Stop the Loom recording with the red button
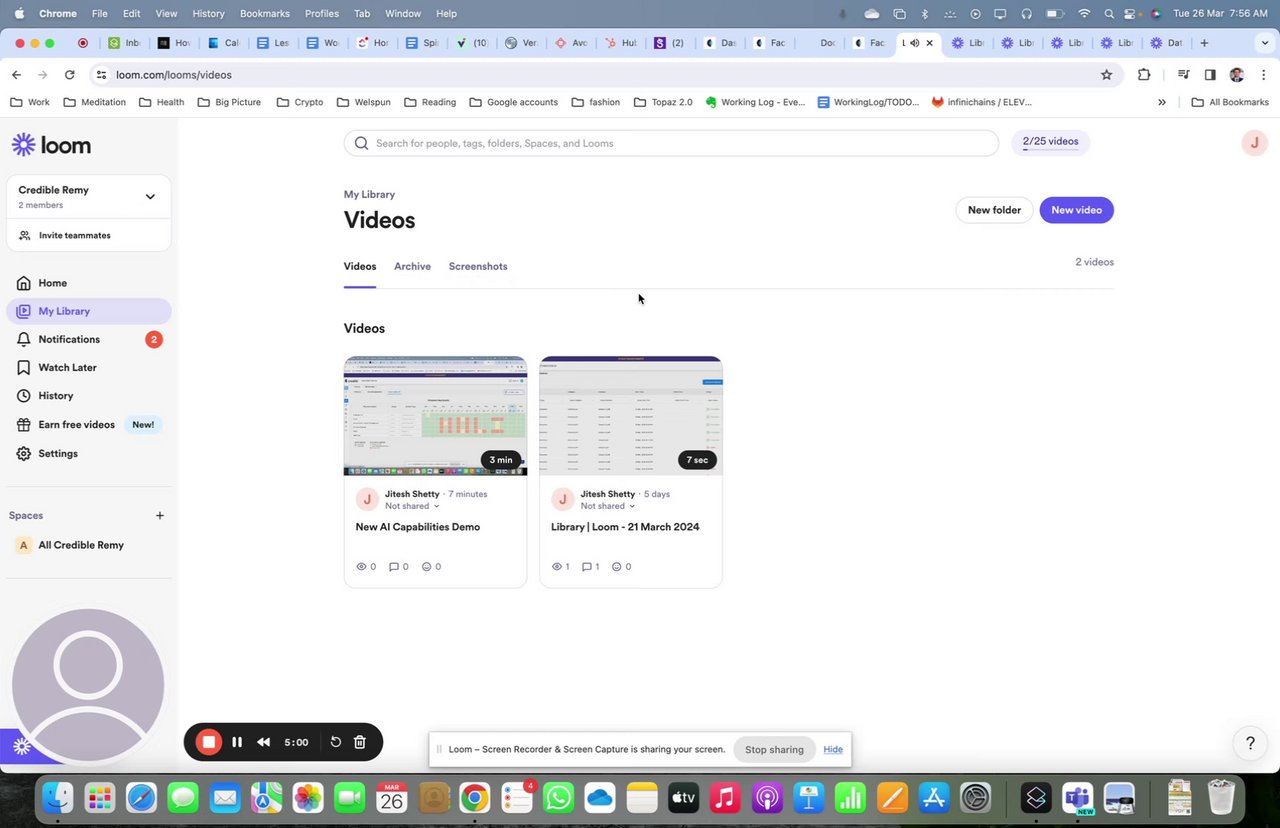This screenshot has height=828, width=1280. coord(208,742)
